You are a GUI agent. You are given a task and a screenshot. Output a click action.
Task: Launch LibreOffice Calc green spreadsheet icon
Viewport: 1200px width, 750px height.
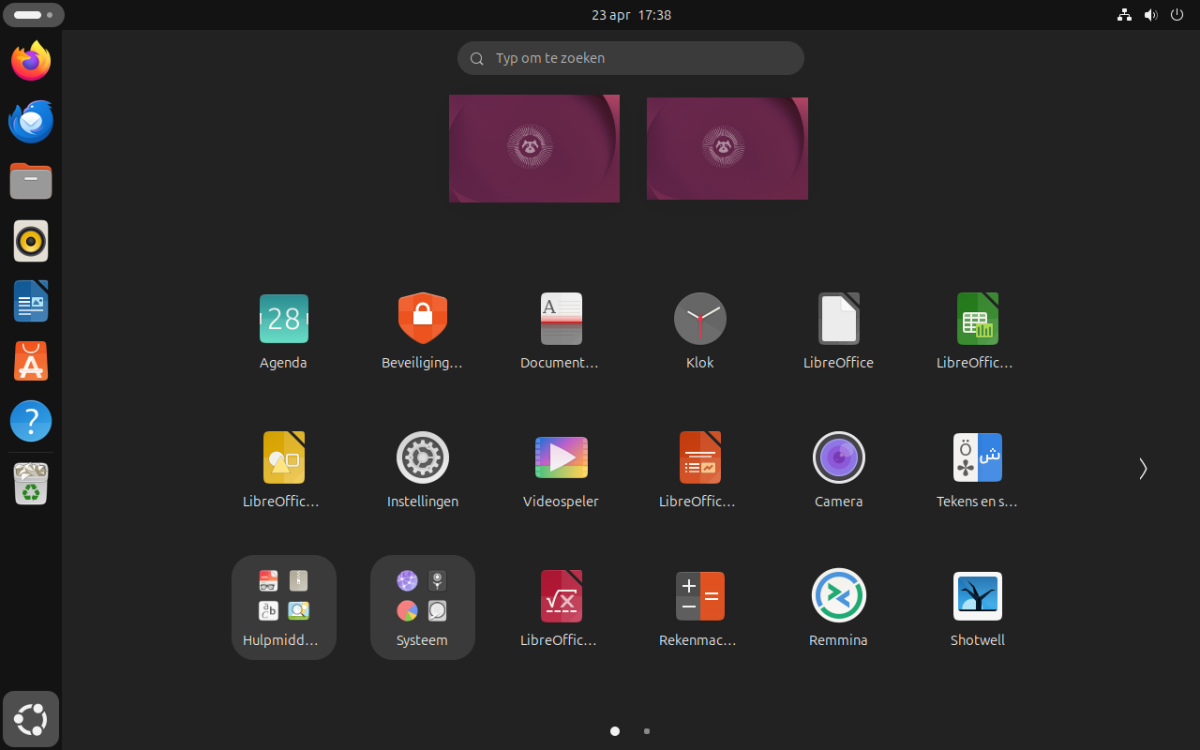(x=977, y=320)
